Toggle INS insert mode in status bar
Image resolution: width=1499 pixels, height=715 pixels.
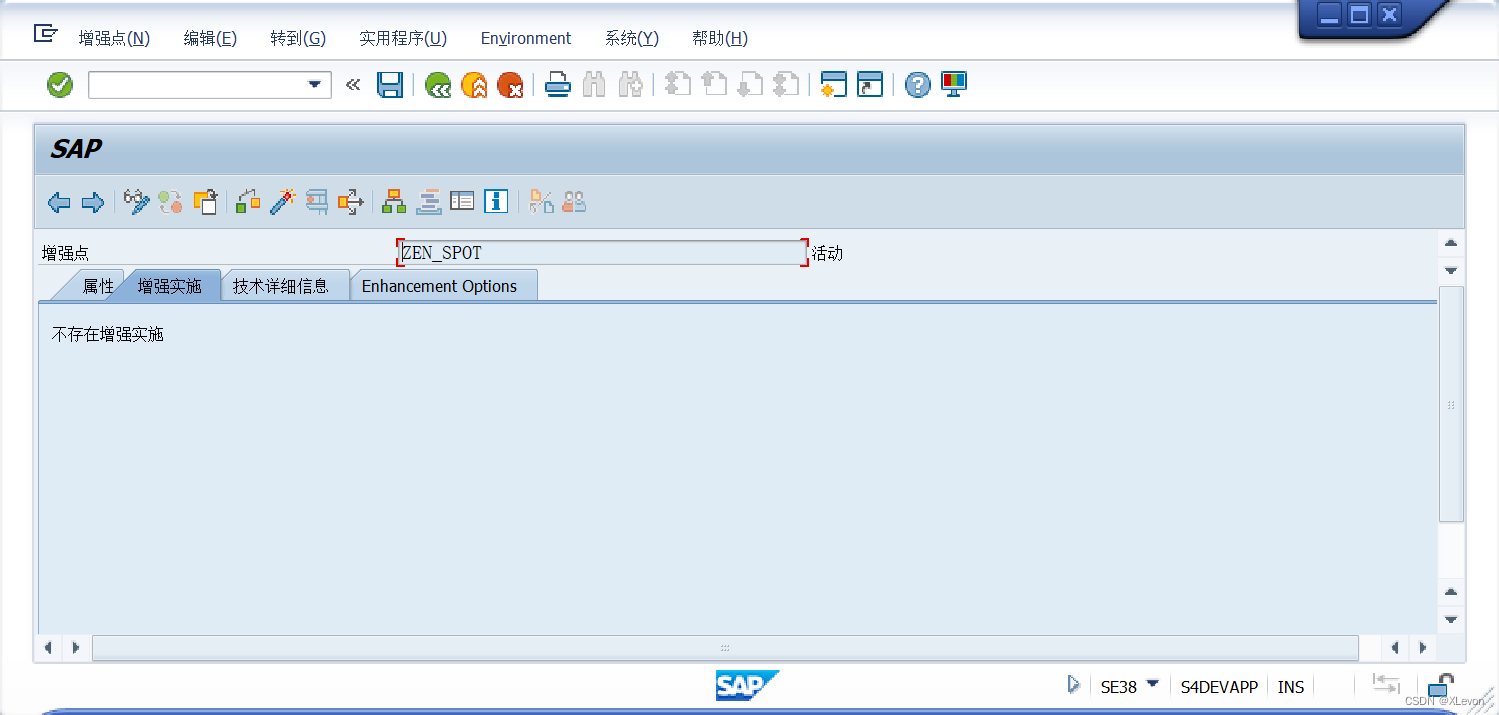1290,686
